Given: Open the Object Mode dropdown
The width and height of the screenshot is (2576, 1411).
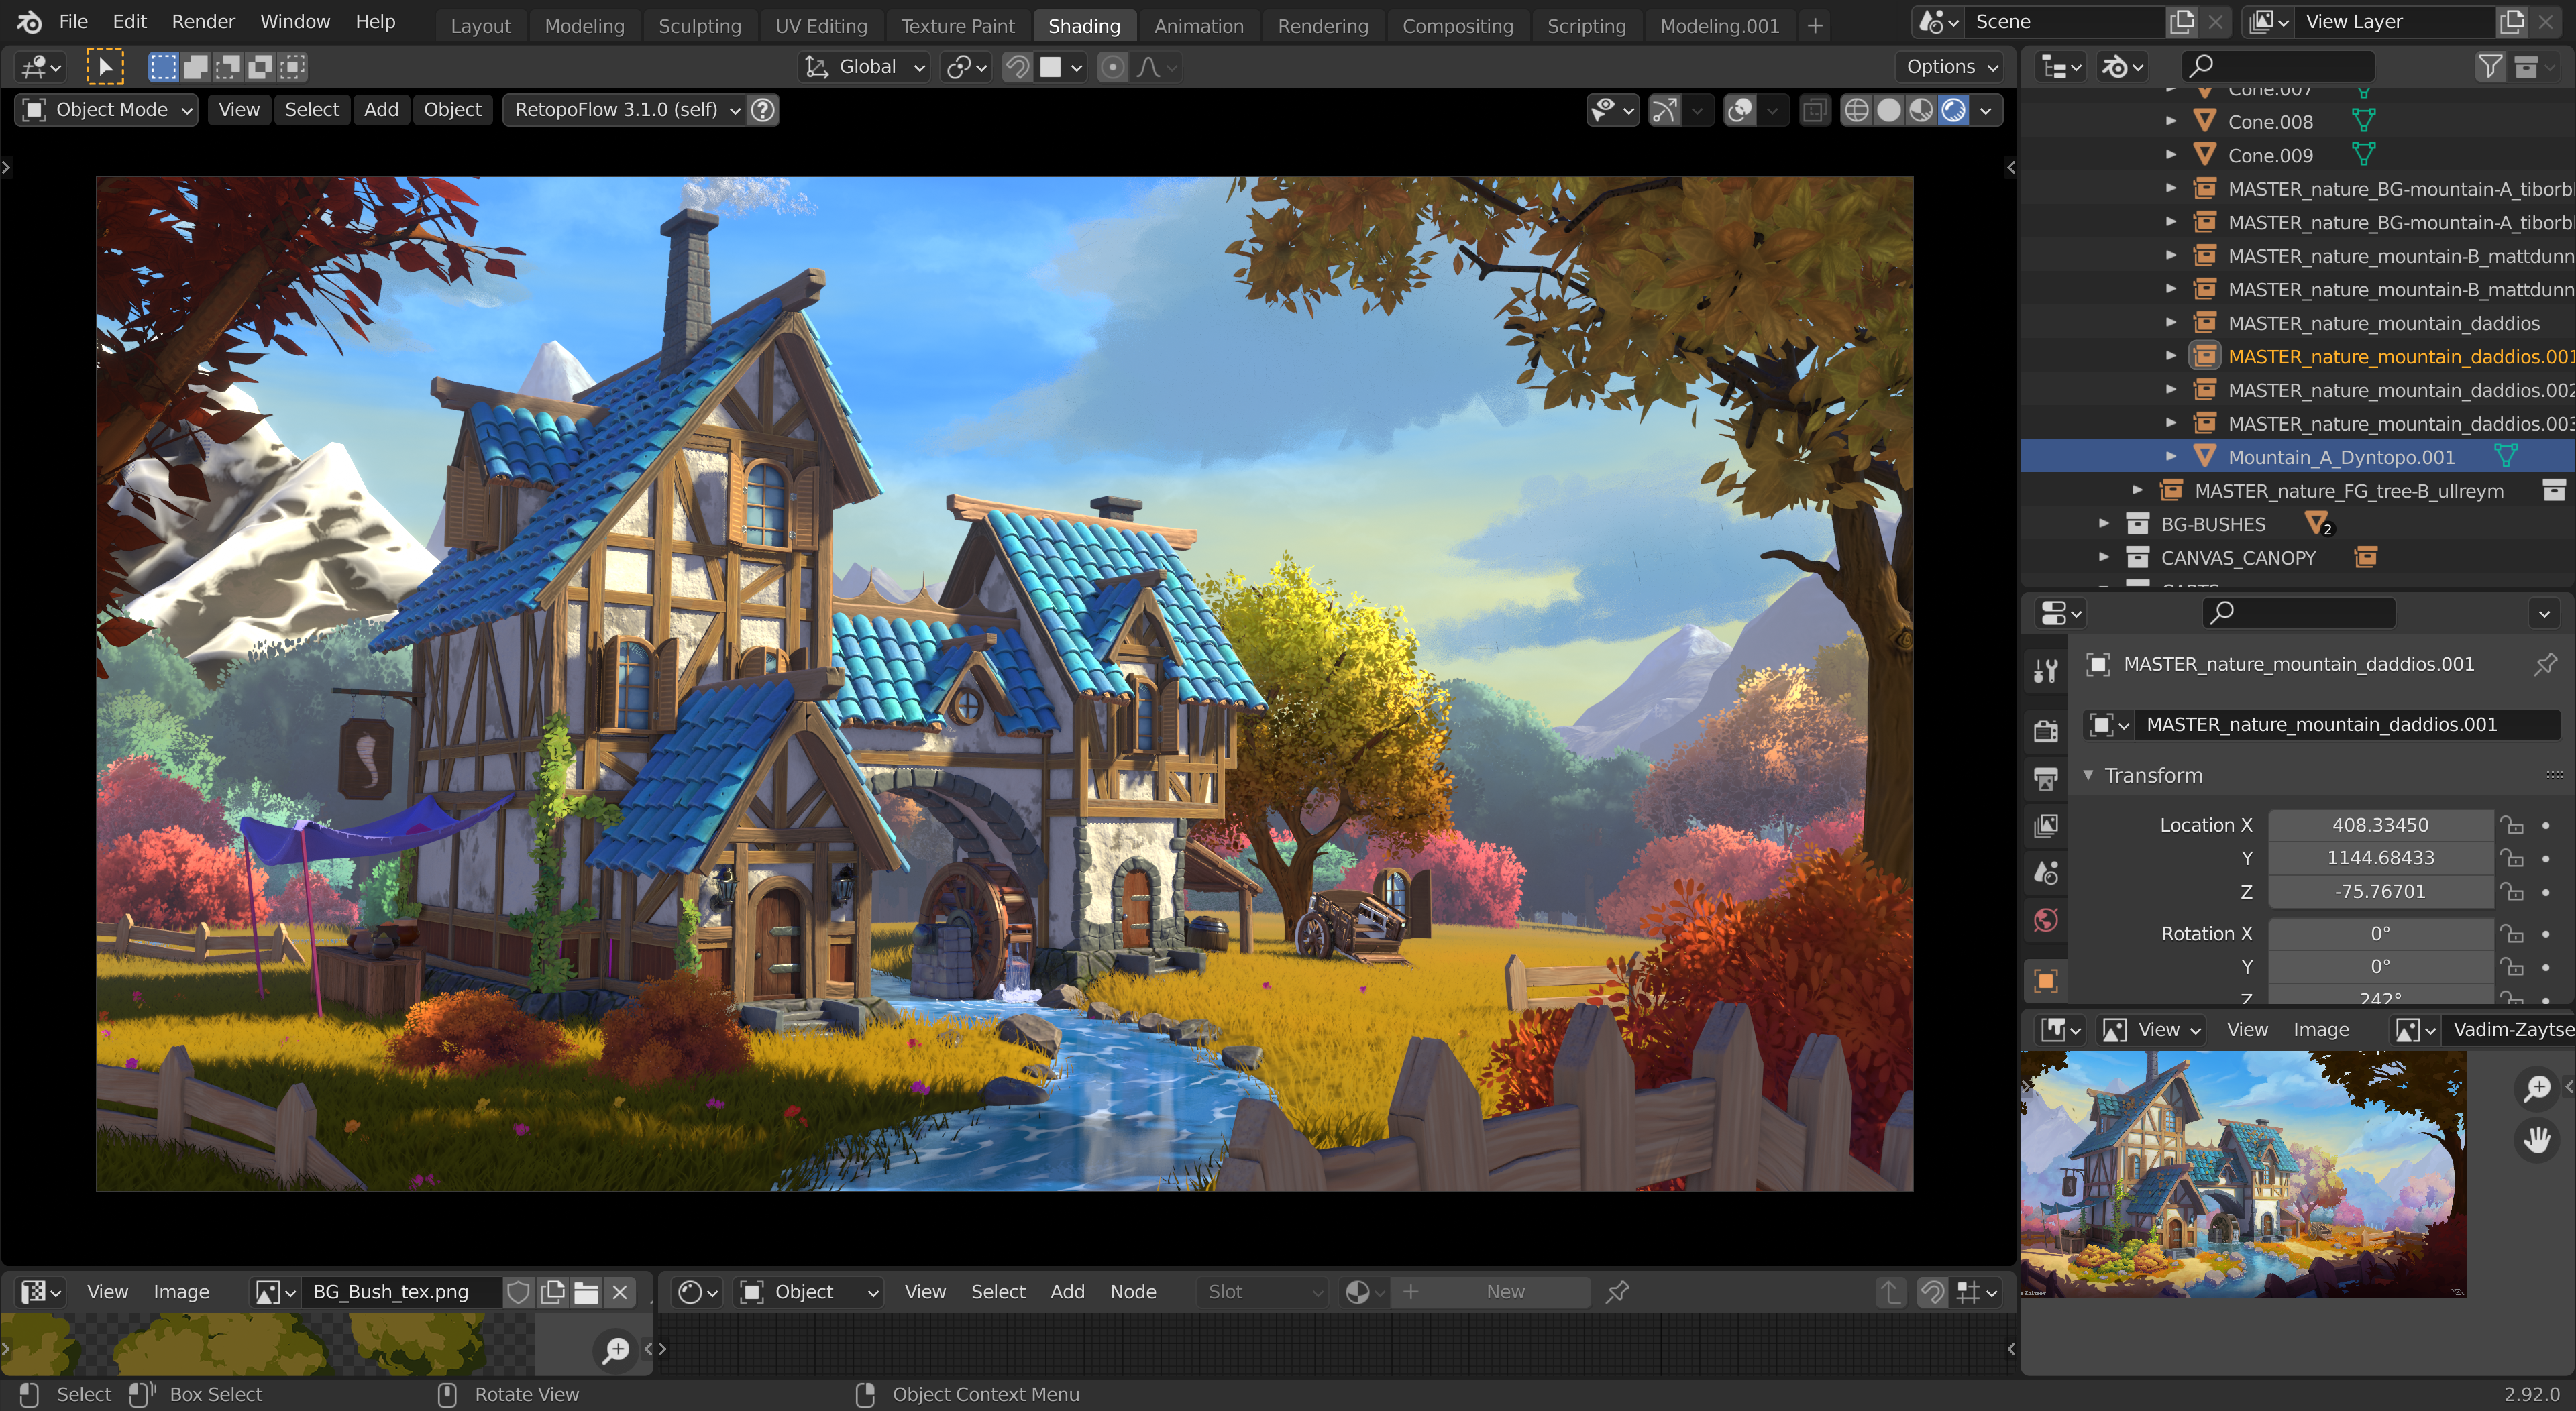Looking at the screenshot, I should (x=106, y=110).
